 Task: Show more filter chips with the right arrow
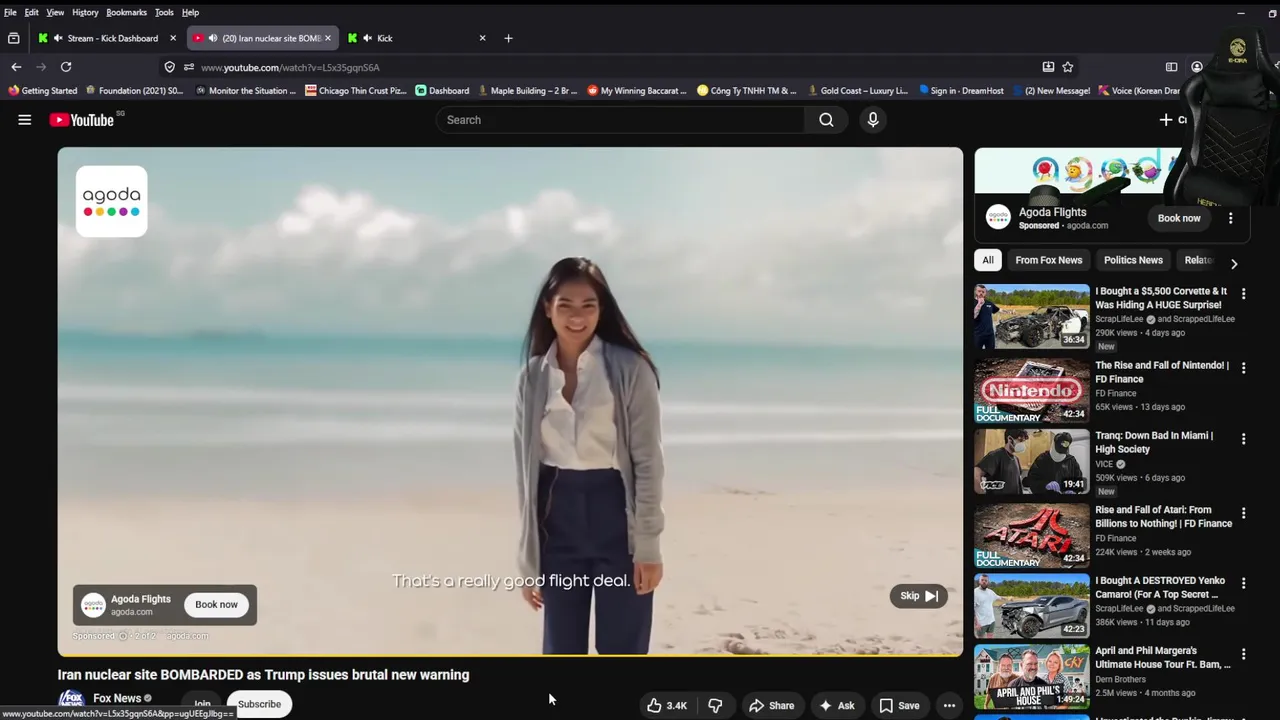click(x=1234, y=264)
